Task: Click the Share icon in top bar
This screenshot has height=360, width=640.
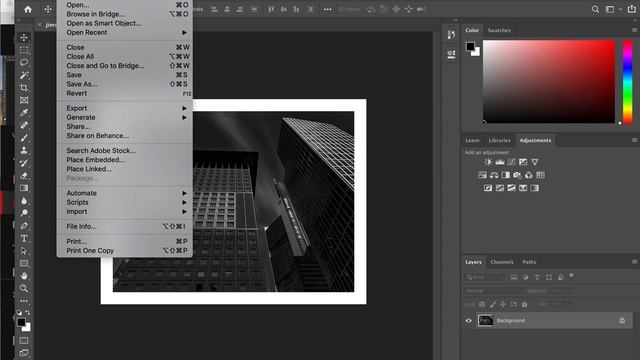Action: (x=631, y=9)
